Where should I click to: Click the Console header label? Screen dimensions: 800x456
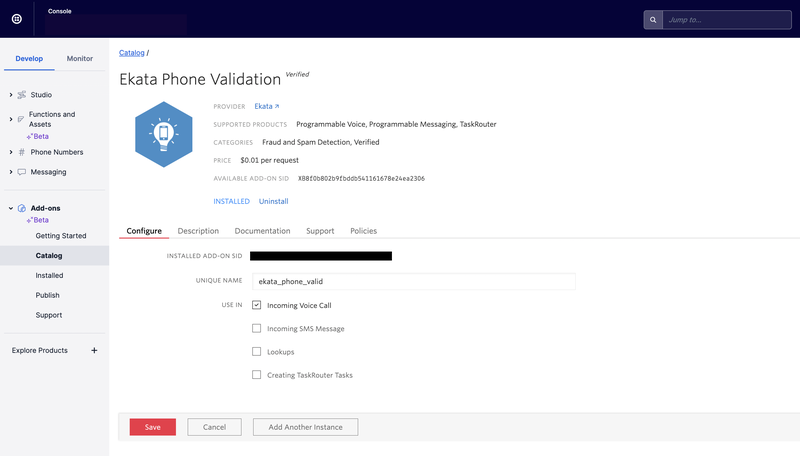click(60, 11)
